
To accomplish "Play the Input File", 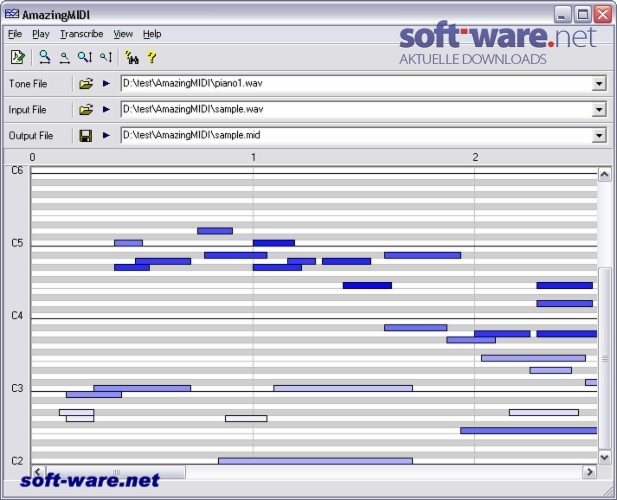I will tap(106, 109).
